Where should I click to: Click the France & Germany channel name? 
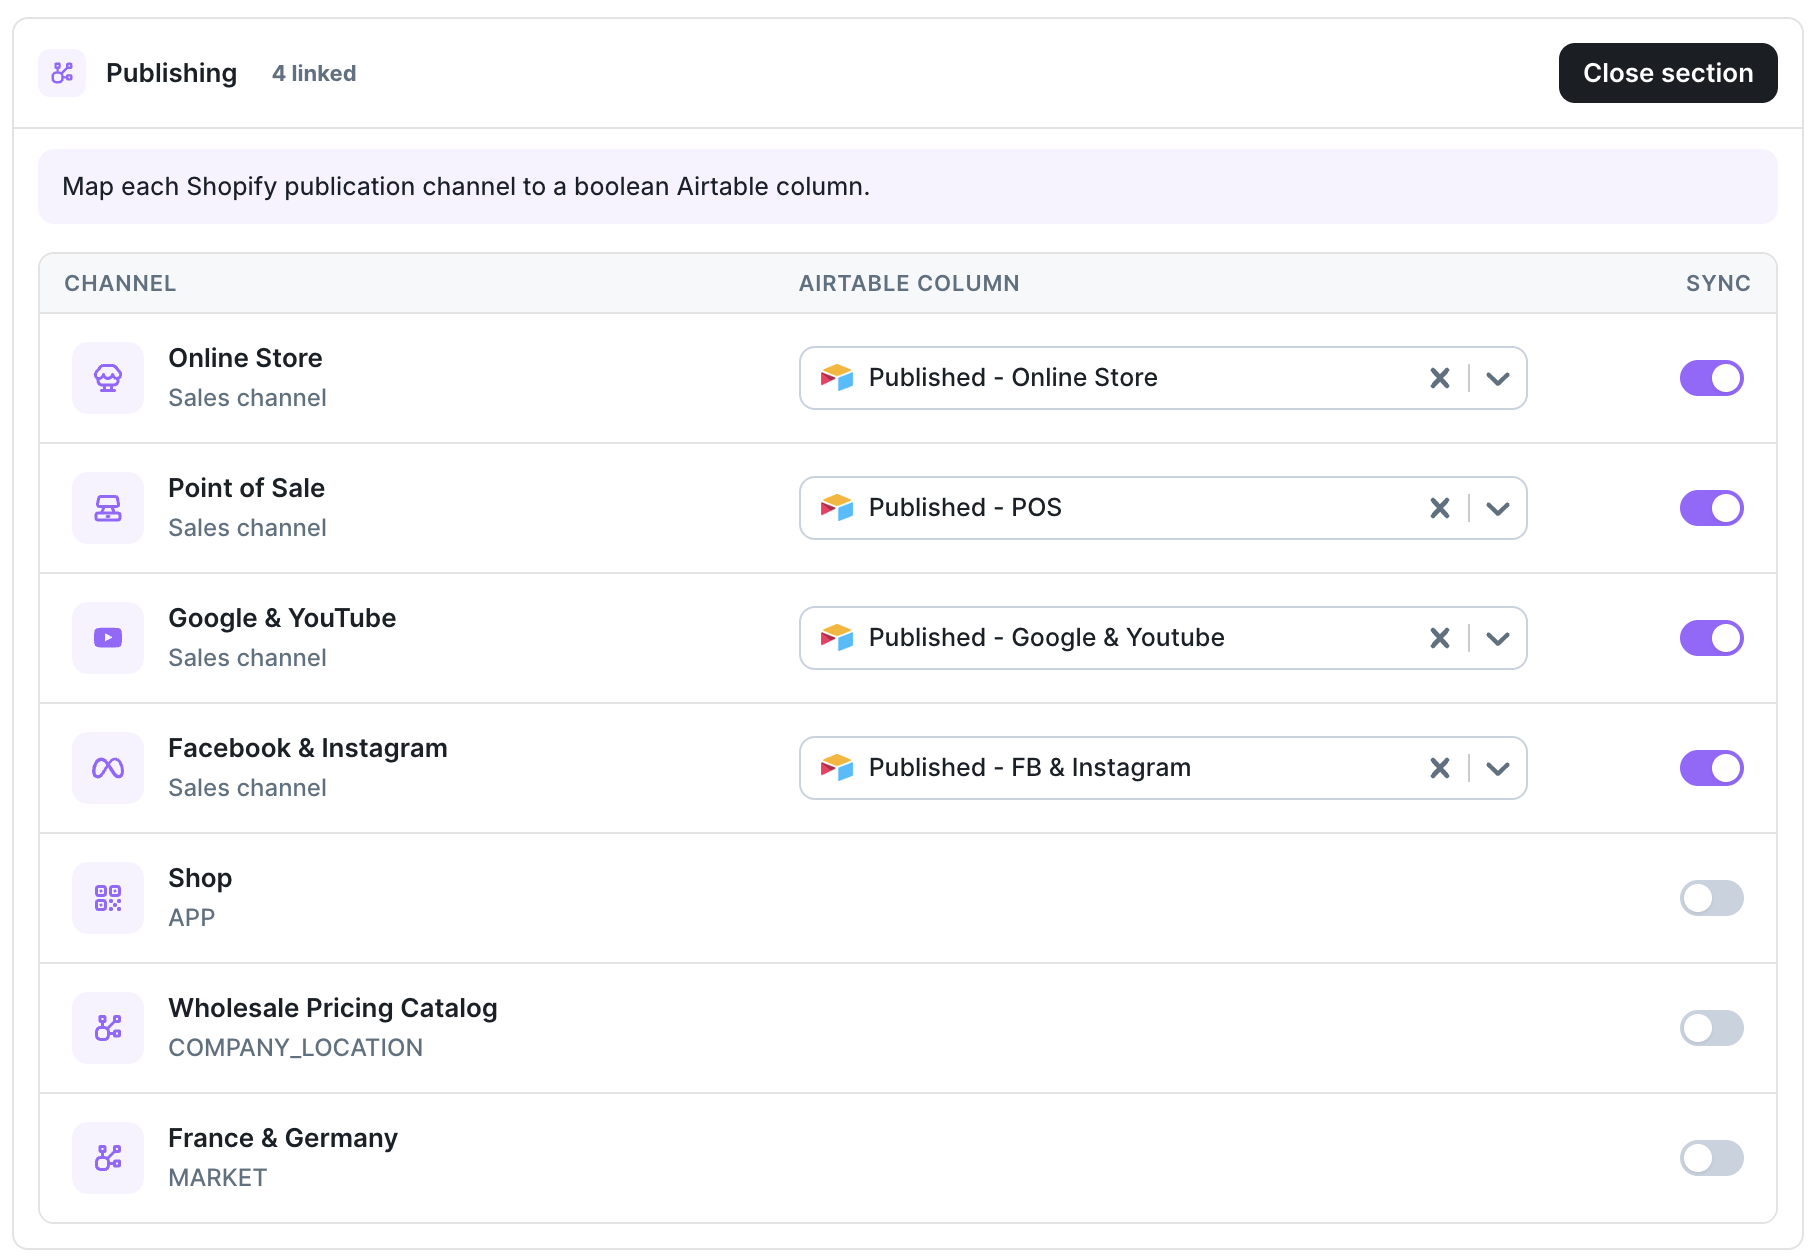(282, 1138)
